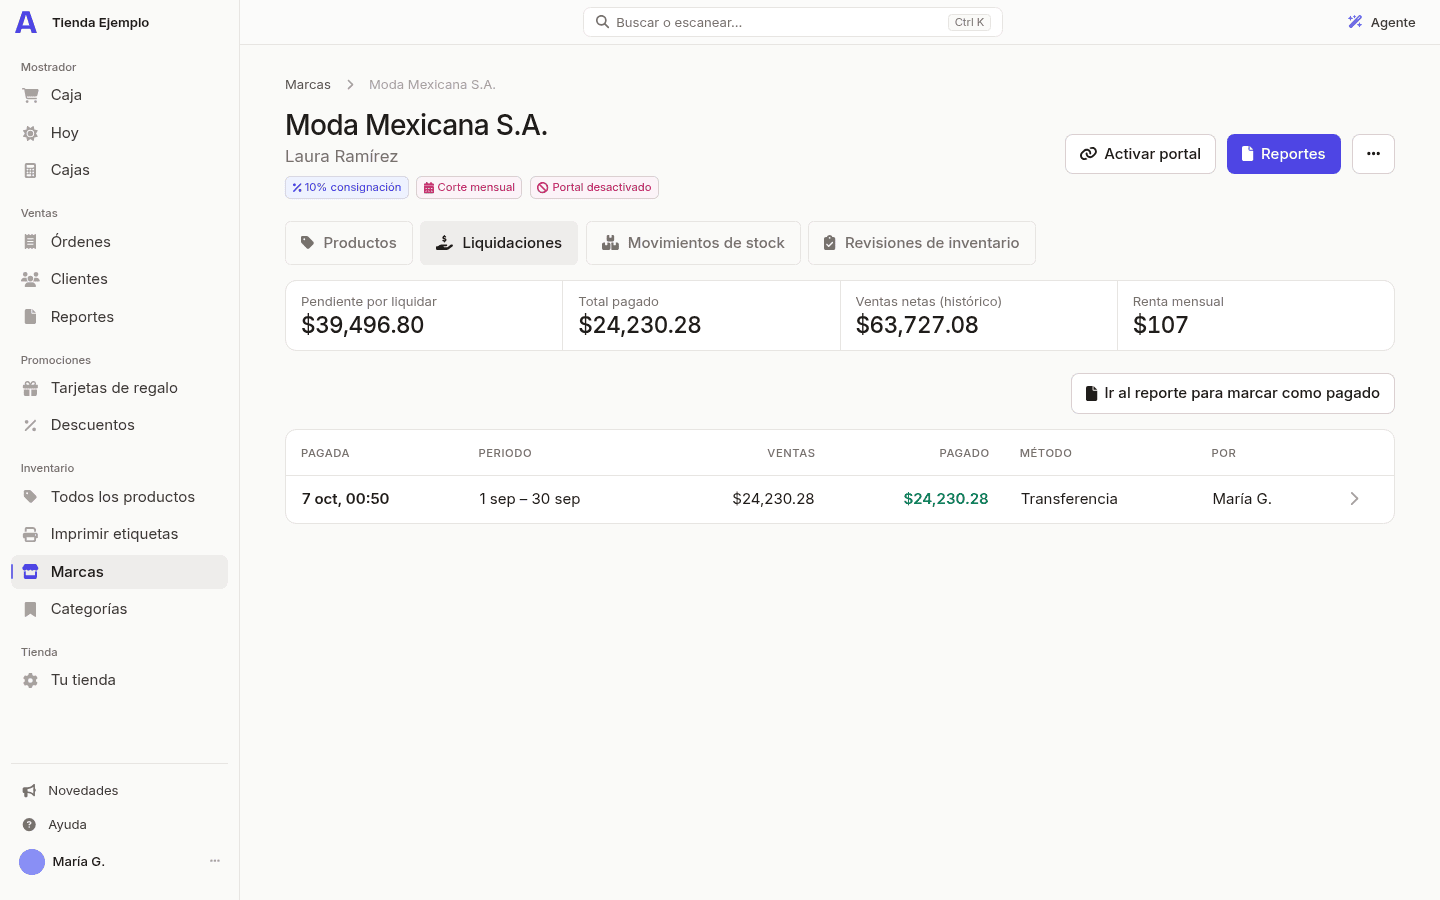Image resolution: width=1440 pixels, height=900 pixels.
Task: Click the Ventas netas $63,727.08 value
Action: [917, 325]
